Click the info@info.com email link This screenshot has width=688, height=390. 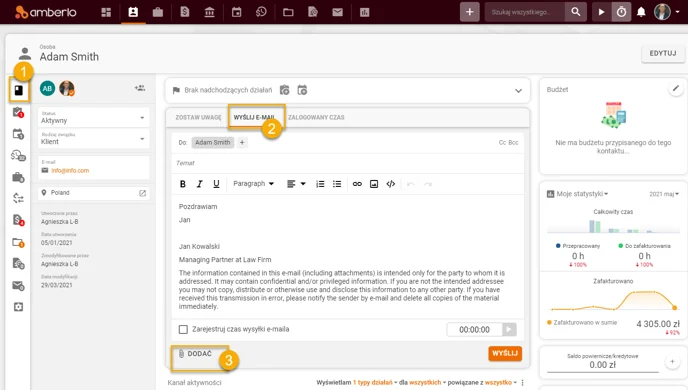coord(70,171)
